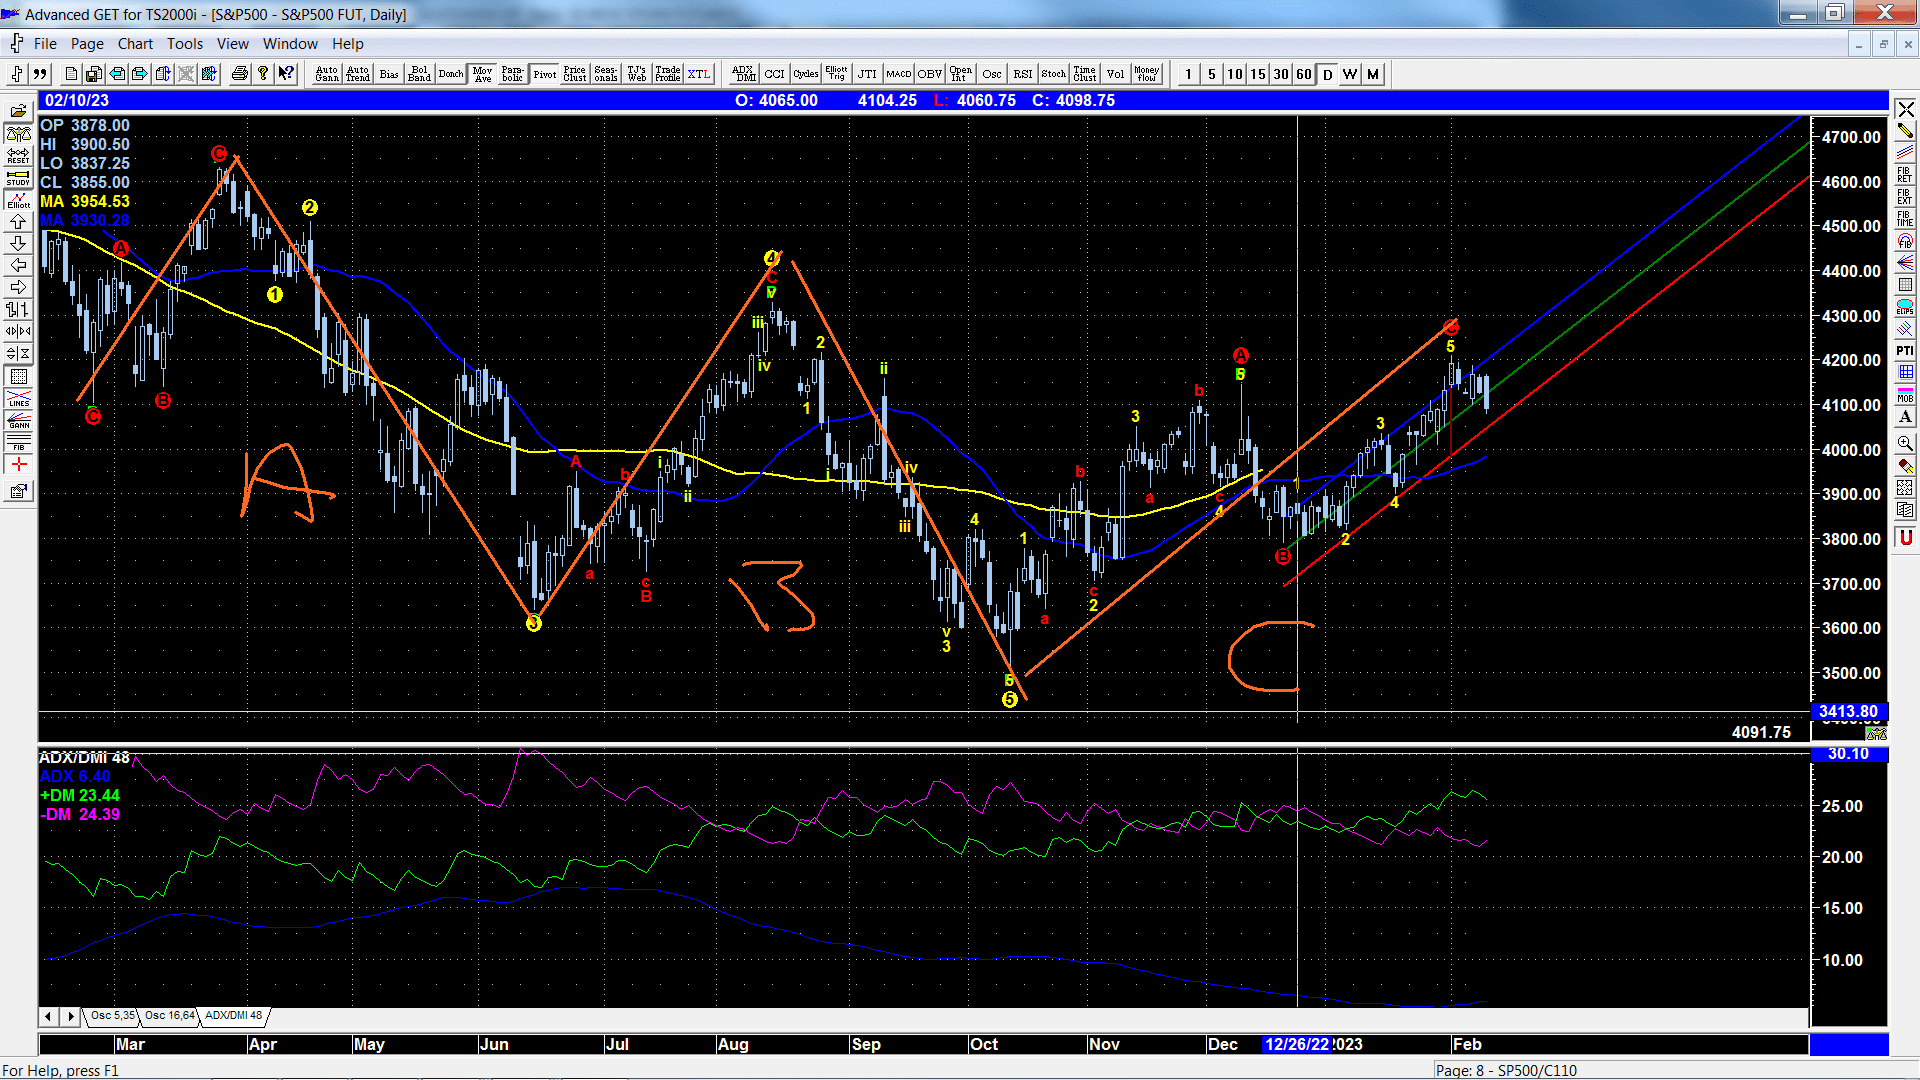
Task: Toggle the Auto Gann study
Action: pos(327,74)
